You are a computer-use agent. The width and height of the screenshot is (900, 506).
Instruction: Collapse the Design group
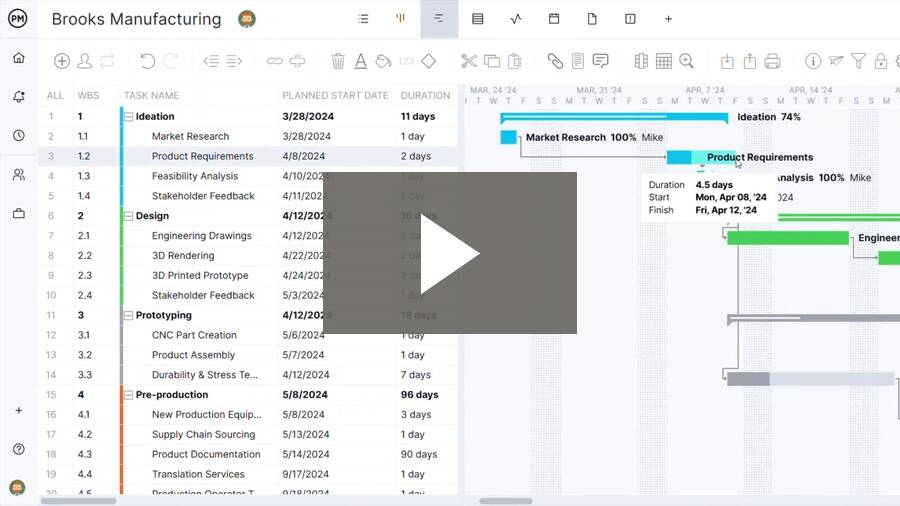click(x=129, y=216)
